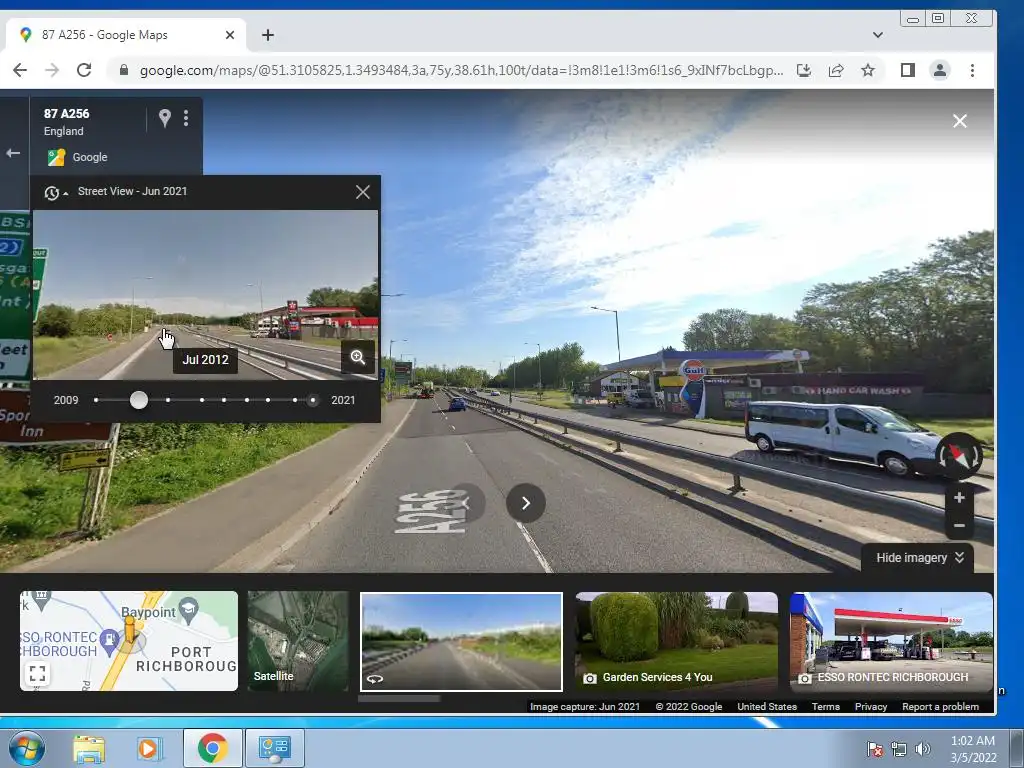The image size is (1024, 768).
Task: Click the Jul 2012 preview image
Action: (205, 294)
